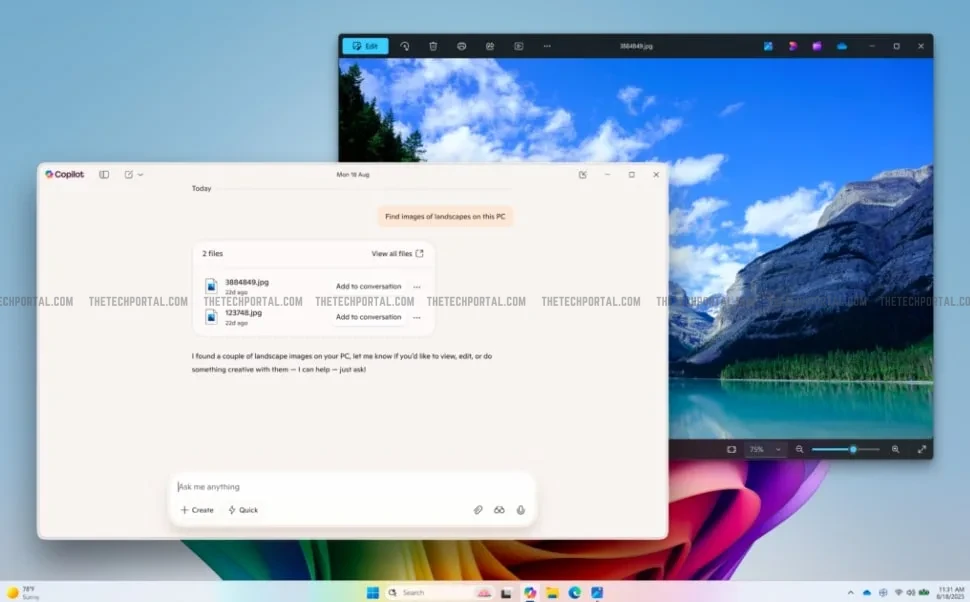Click the Edit button in Photos window
The image size is (970, 602).
tap(365, 46)
